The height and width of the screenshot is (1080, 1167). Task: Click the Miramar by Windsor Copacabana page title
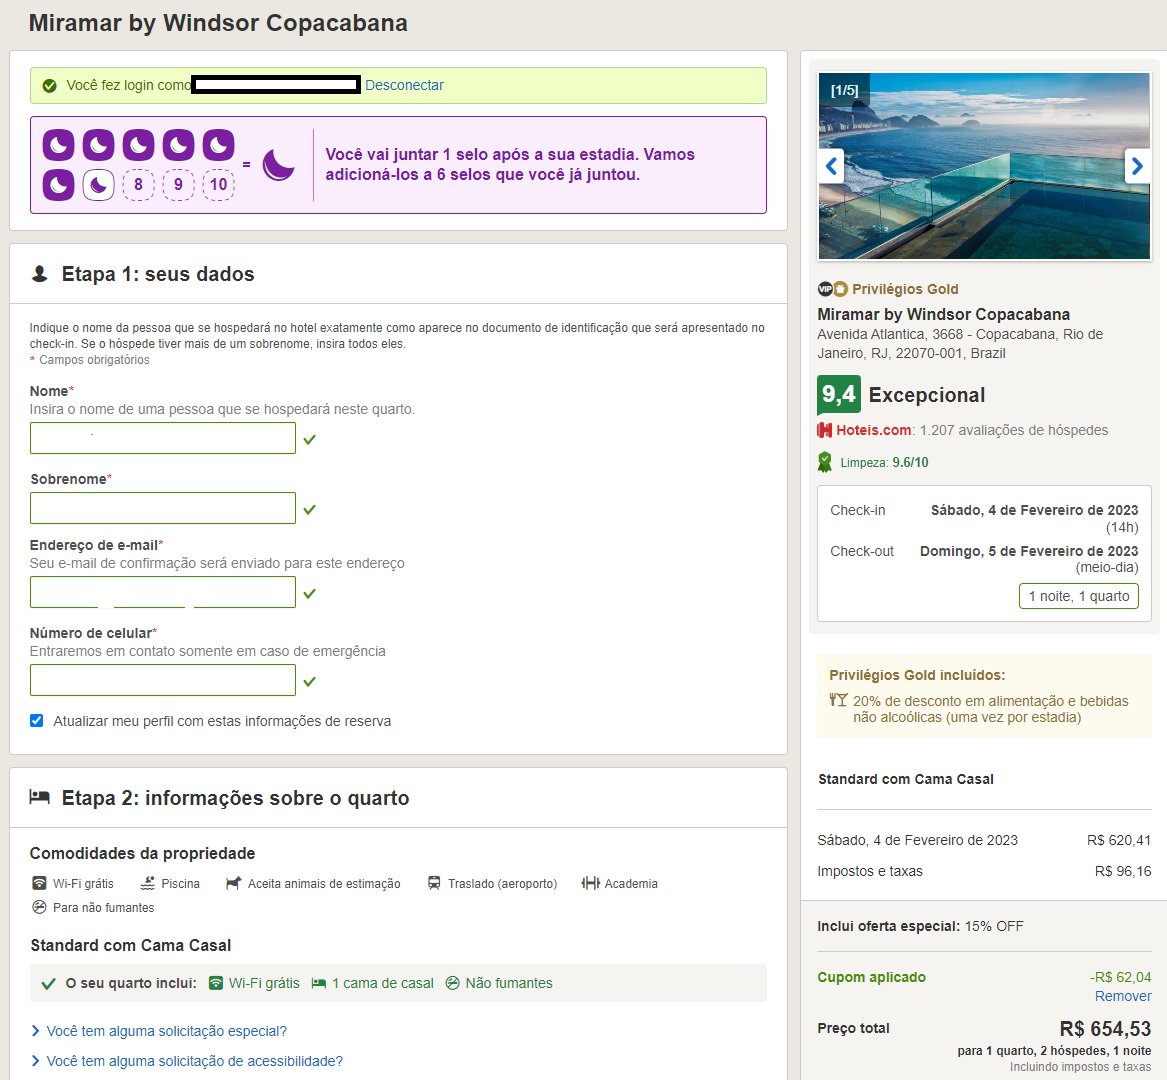click(x=218, y=23)
